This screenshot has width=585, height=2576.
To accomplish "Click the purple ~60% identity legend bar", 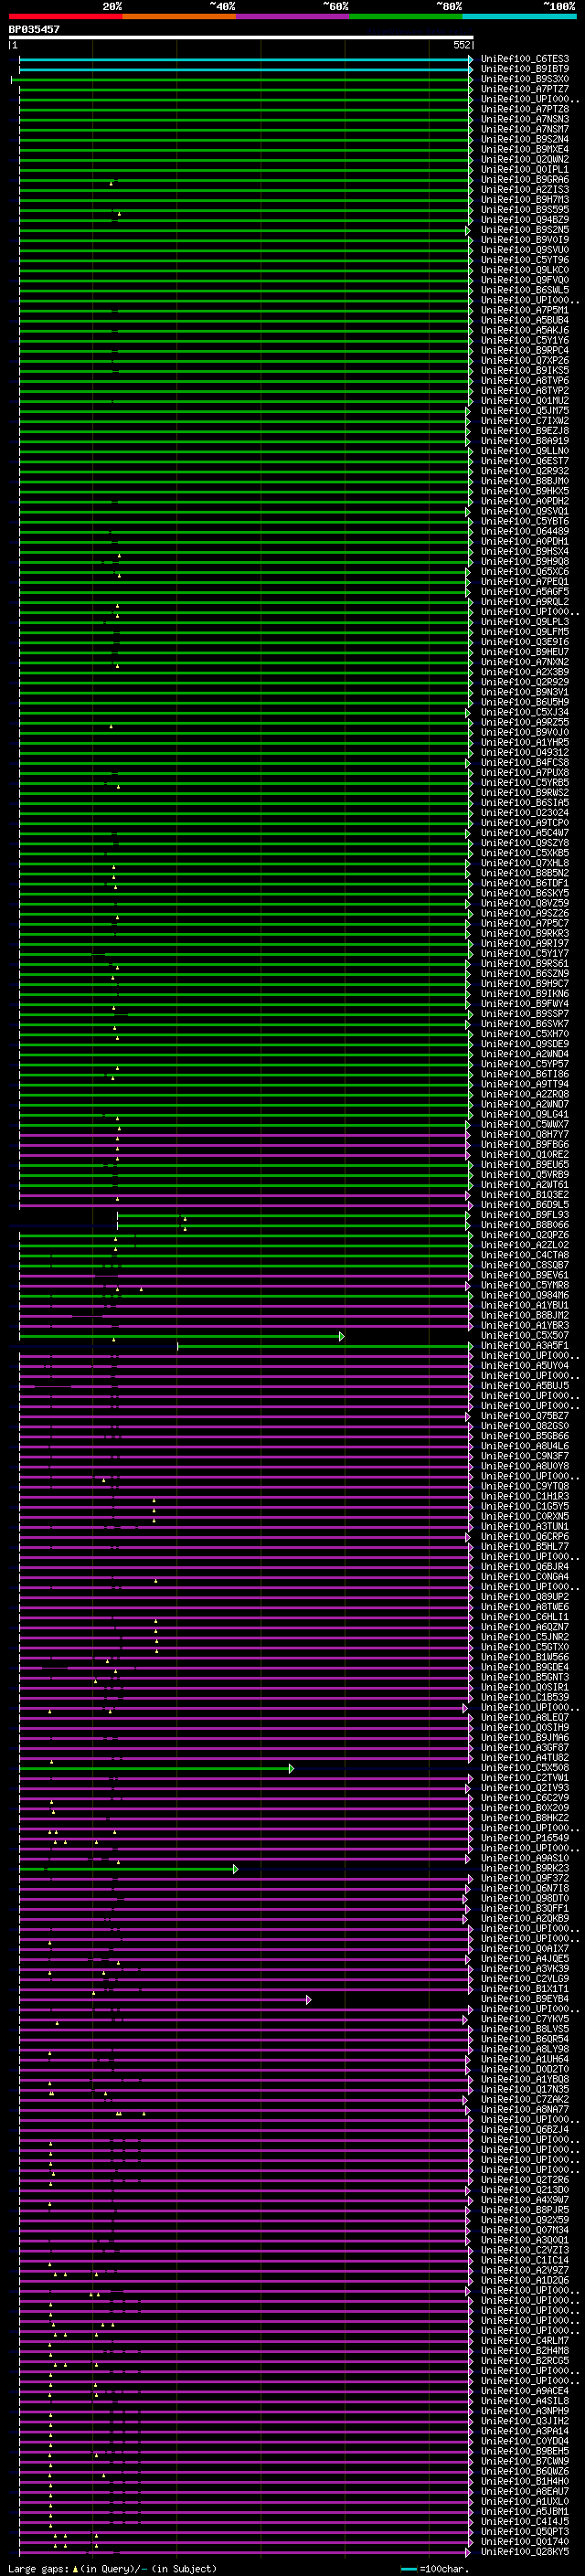I will point(292,16).
